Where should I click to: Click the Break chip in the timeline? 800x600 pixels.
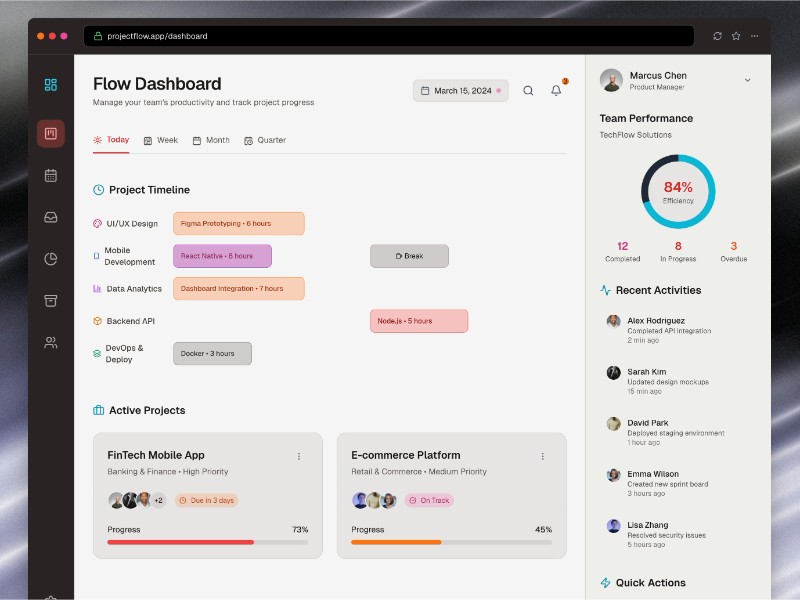[409, 256]
